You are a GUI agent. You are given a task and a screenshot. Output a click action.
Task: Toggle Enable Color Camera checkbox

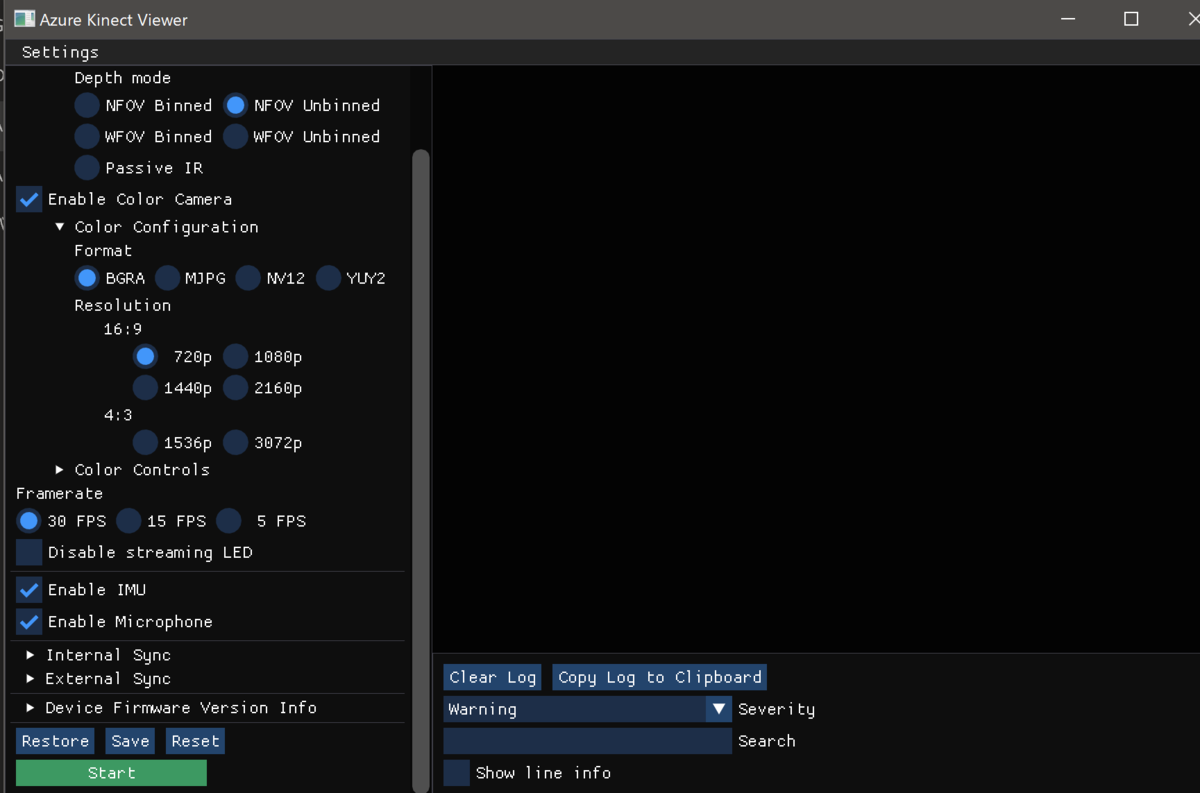[x=29, y=199]
